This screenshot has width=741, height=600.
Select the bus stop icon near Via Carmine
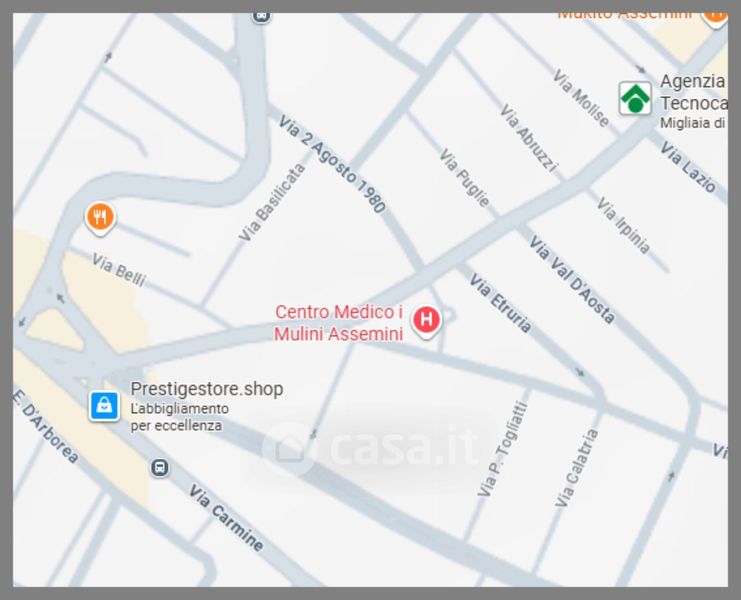tap(160, 468)
